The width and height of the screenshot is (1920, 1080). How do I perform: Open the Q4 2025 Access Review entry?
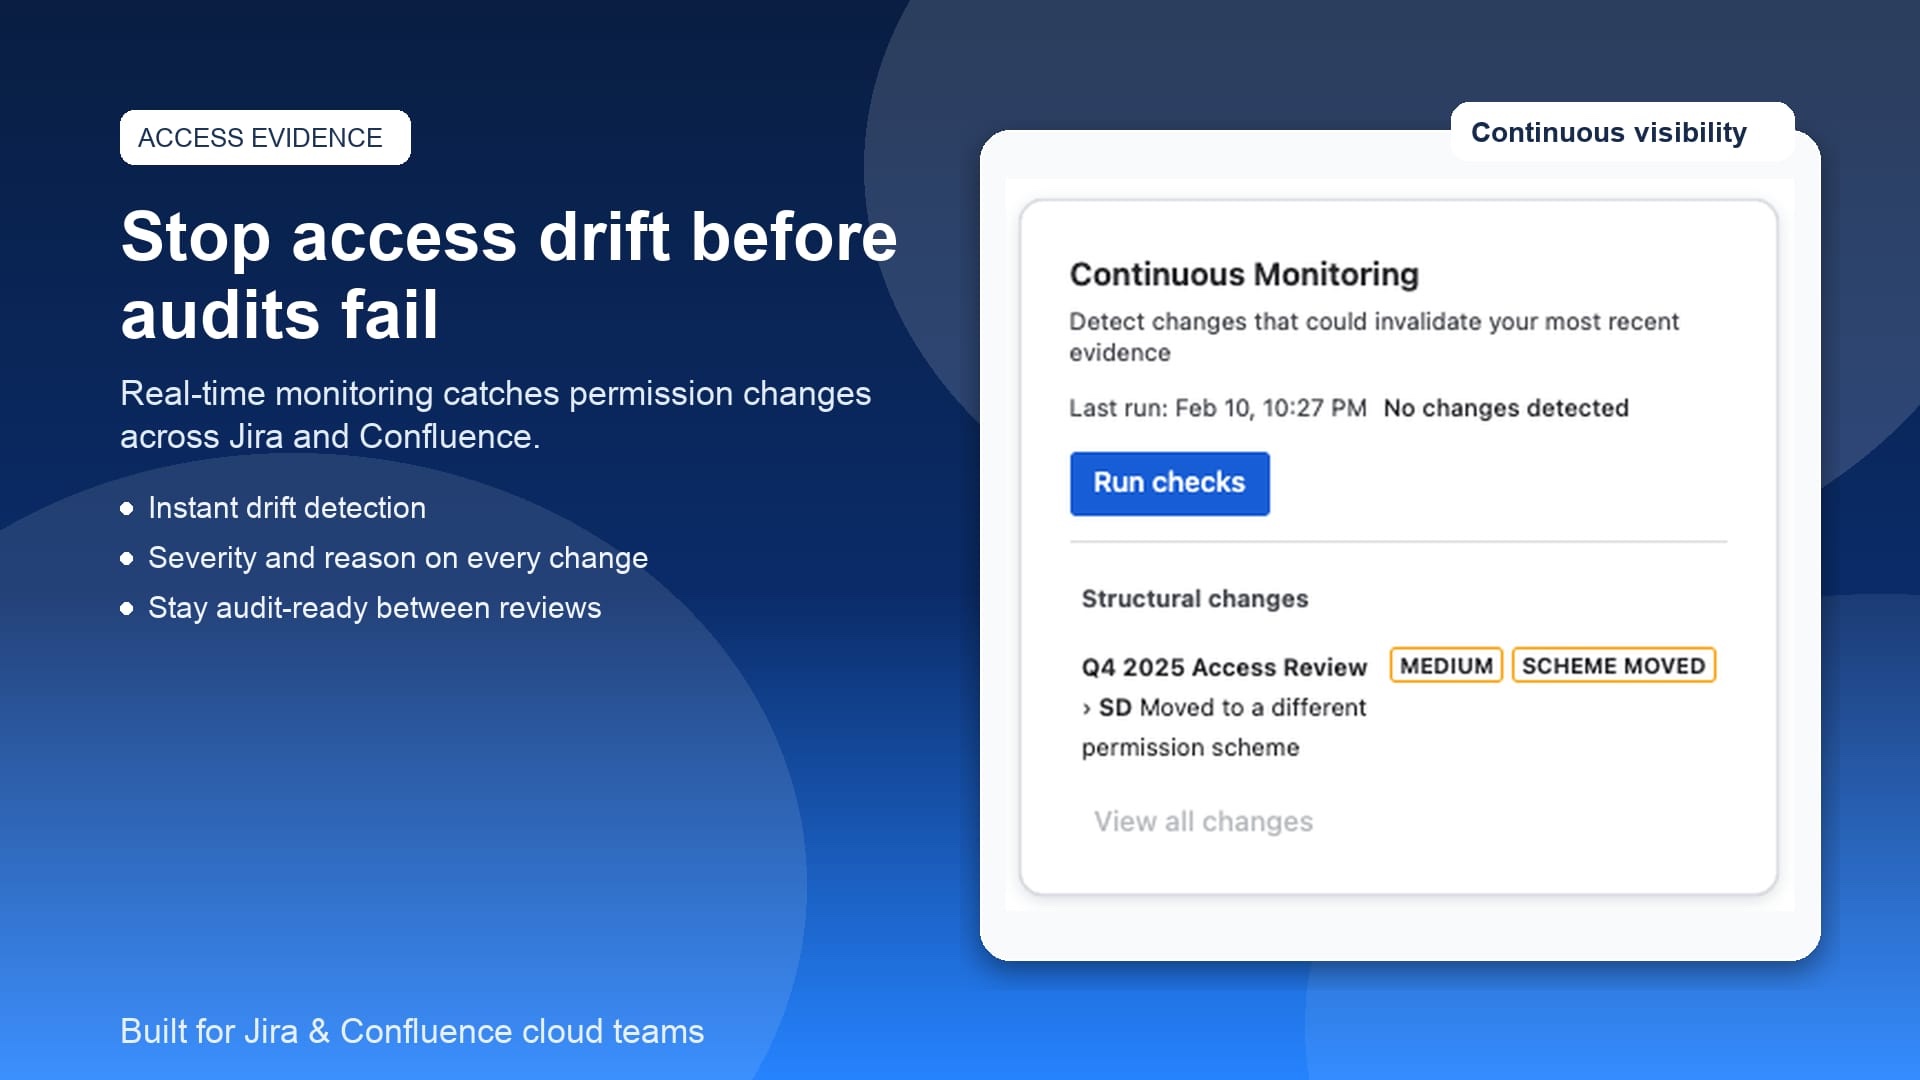pos(1224,667)
